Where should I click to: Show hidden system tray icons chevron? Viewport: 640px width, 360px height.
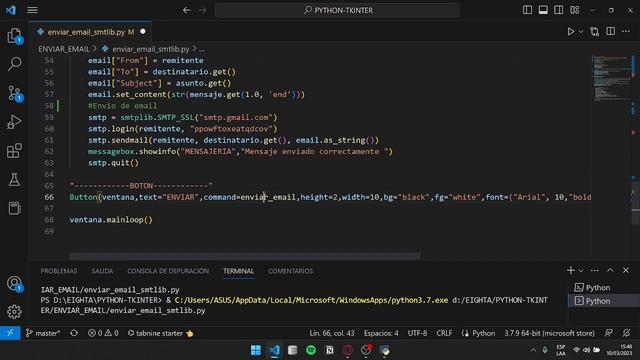tap(533, 350)
